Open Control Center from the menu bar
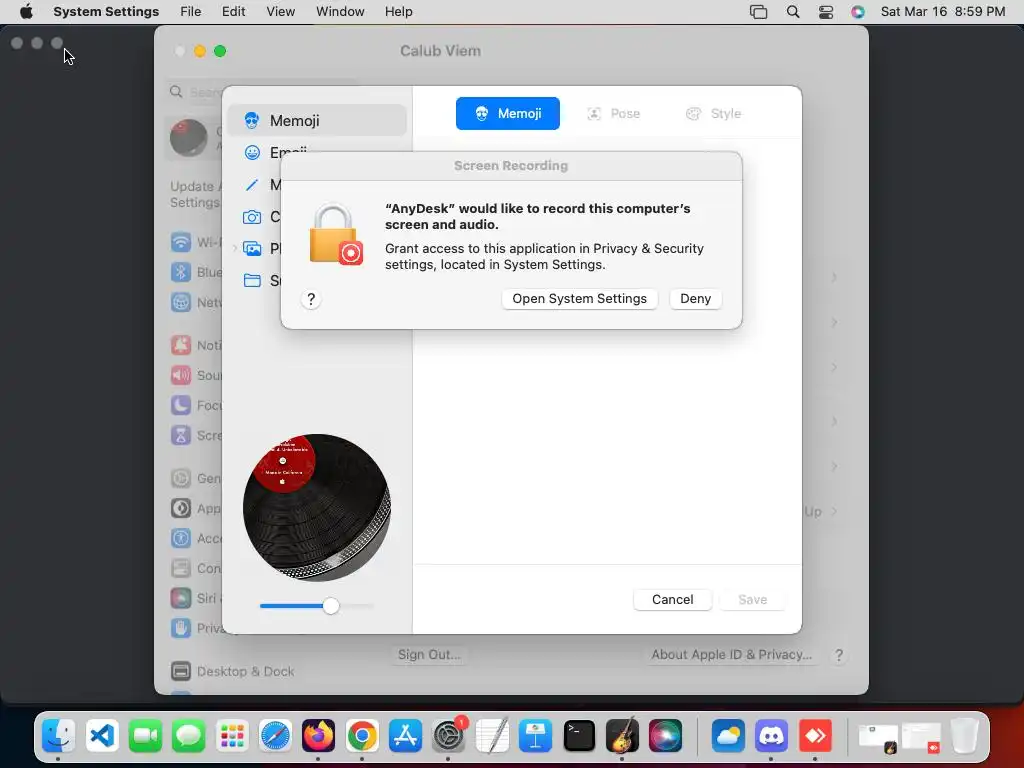 [825, 12]
